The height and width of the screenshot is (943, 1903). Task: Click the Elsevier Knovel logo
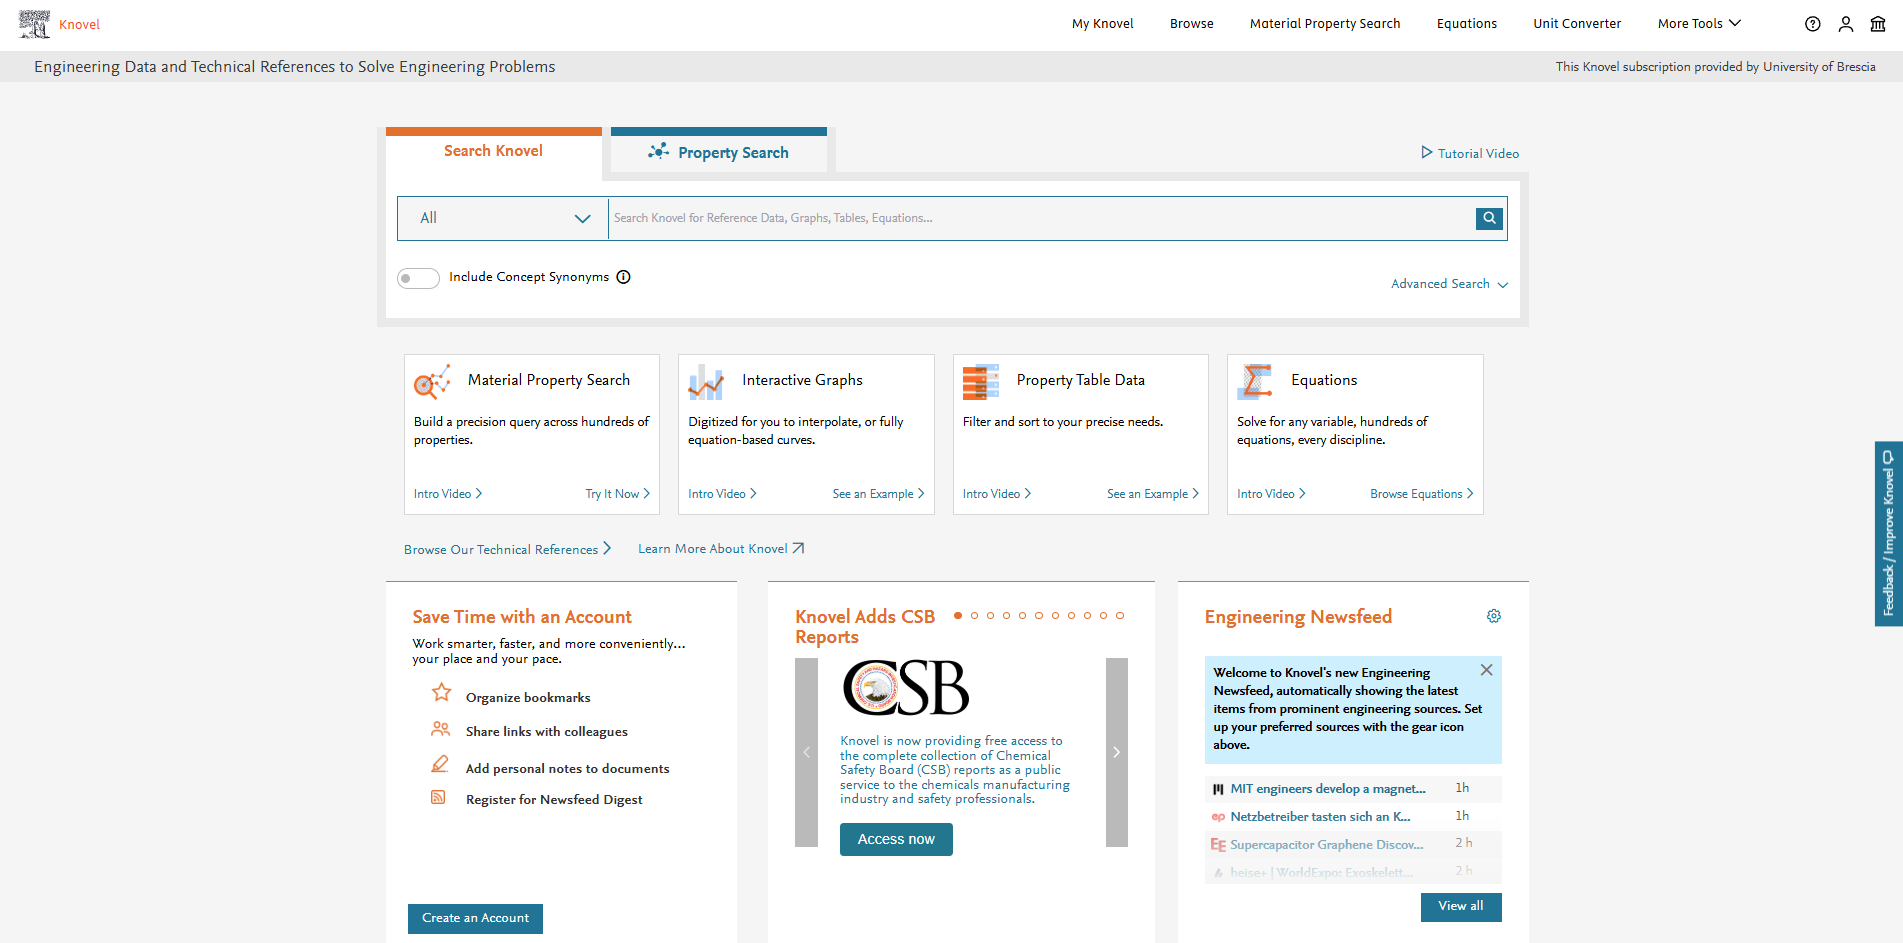[35, 24]
